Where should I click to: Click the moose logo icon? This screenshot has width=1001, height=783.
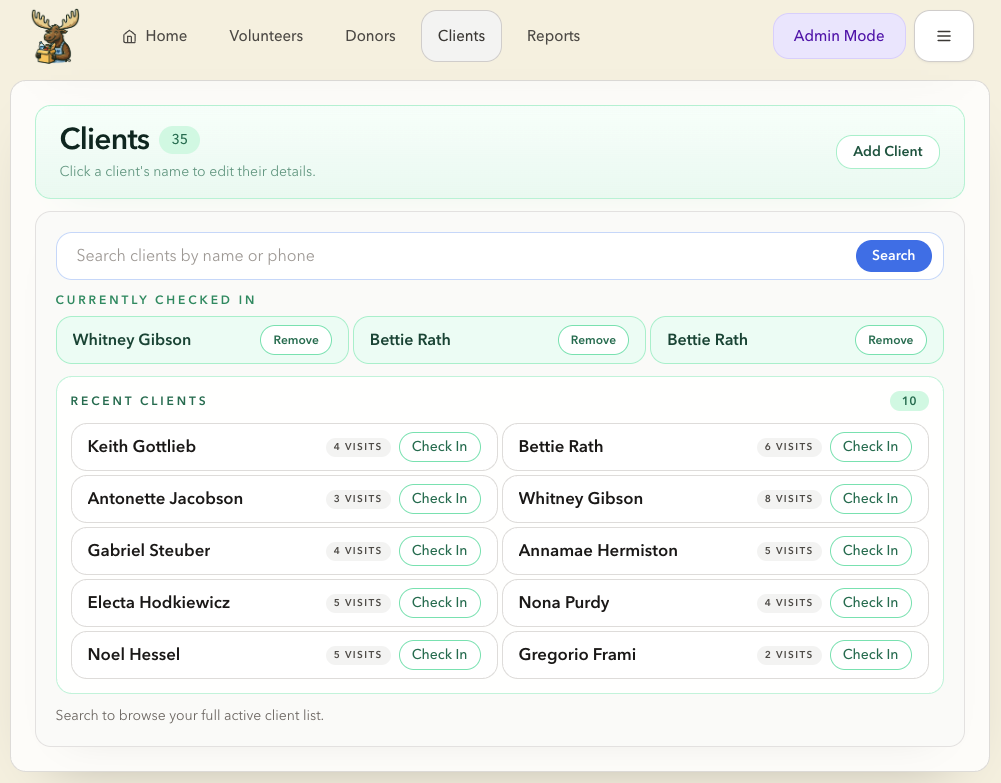pos(56,36)
